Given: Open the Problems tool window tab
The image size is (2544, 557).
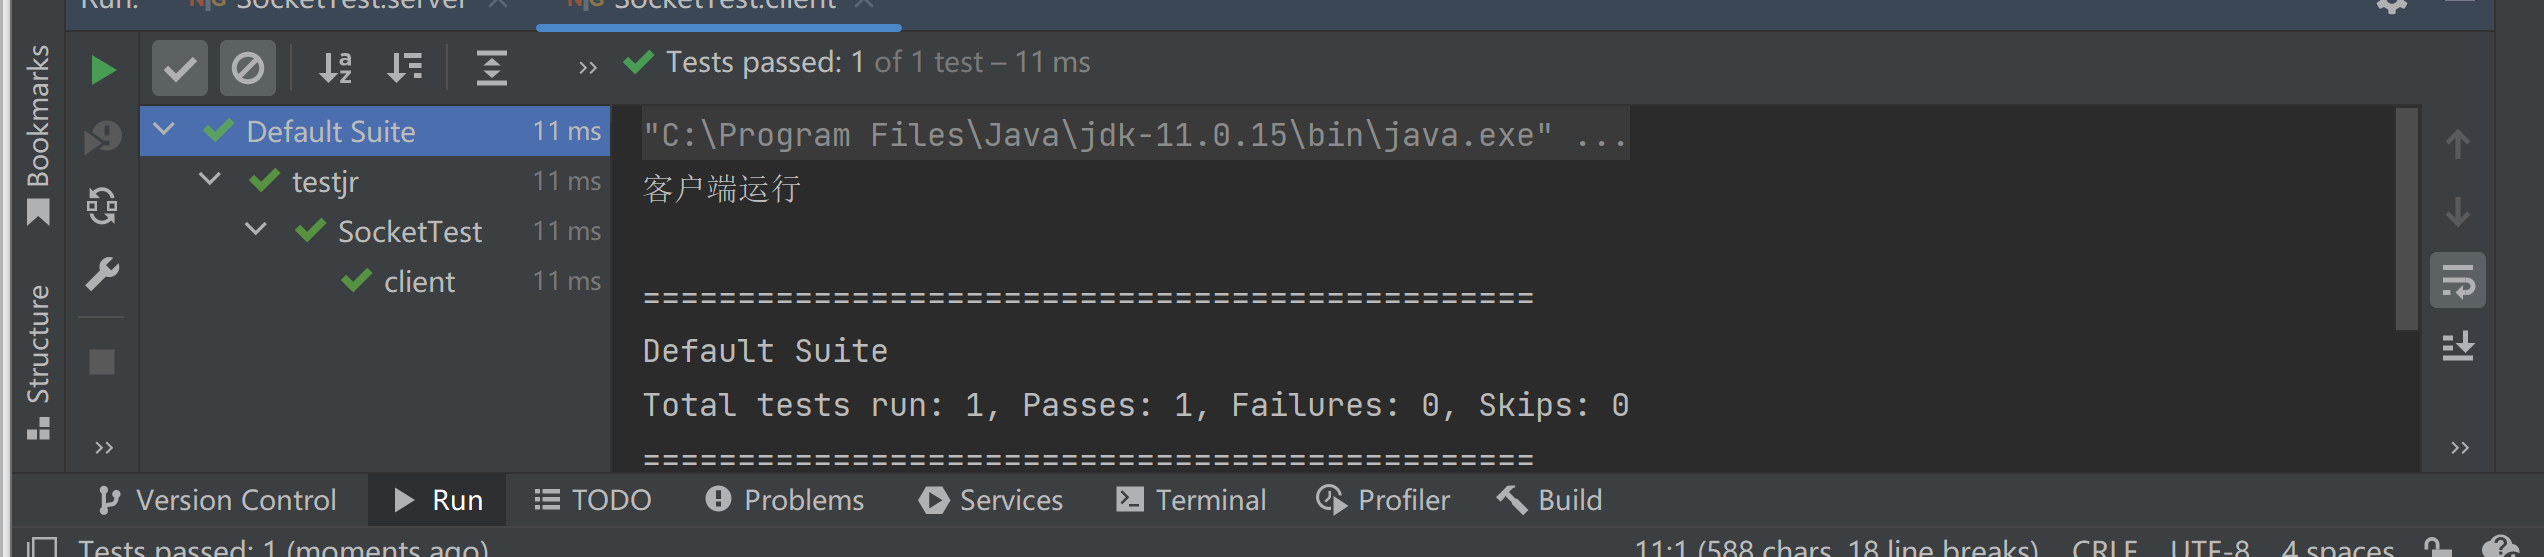Looking at the screenshot, I should coord(785,500).
